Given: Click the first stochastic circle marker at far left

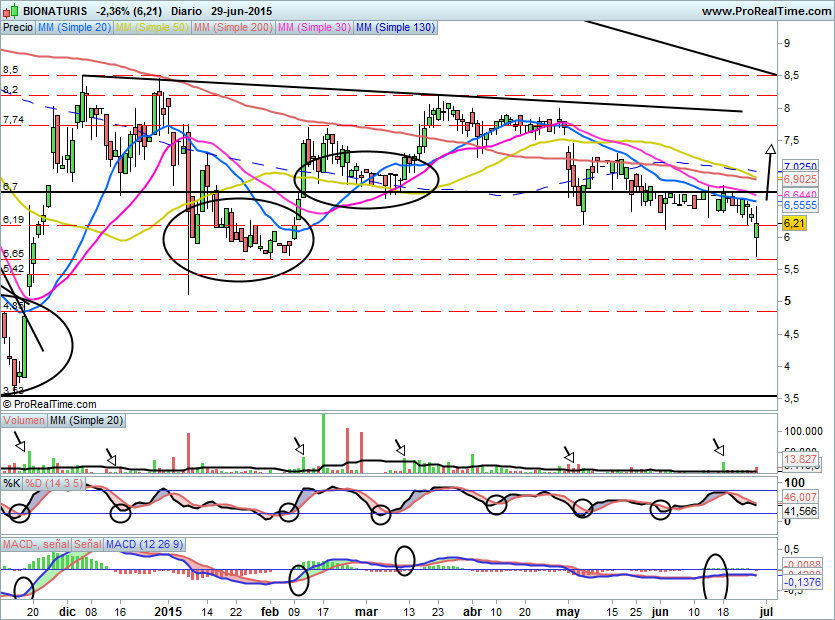Looking at the screenshot, I should point(17,511).
